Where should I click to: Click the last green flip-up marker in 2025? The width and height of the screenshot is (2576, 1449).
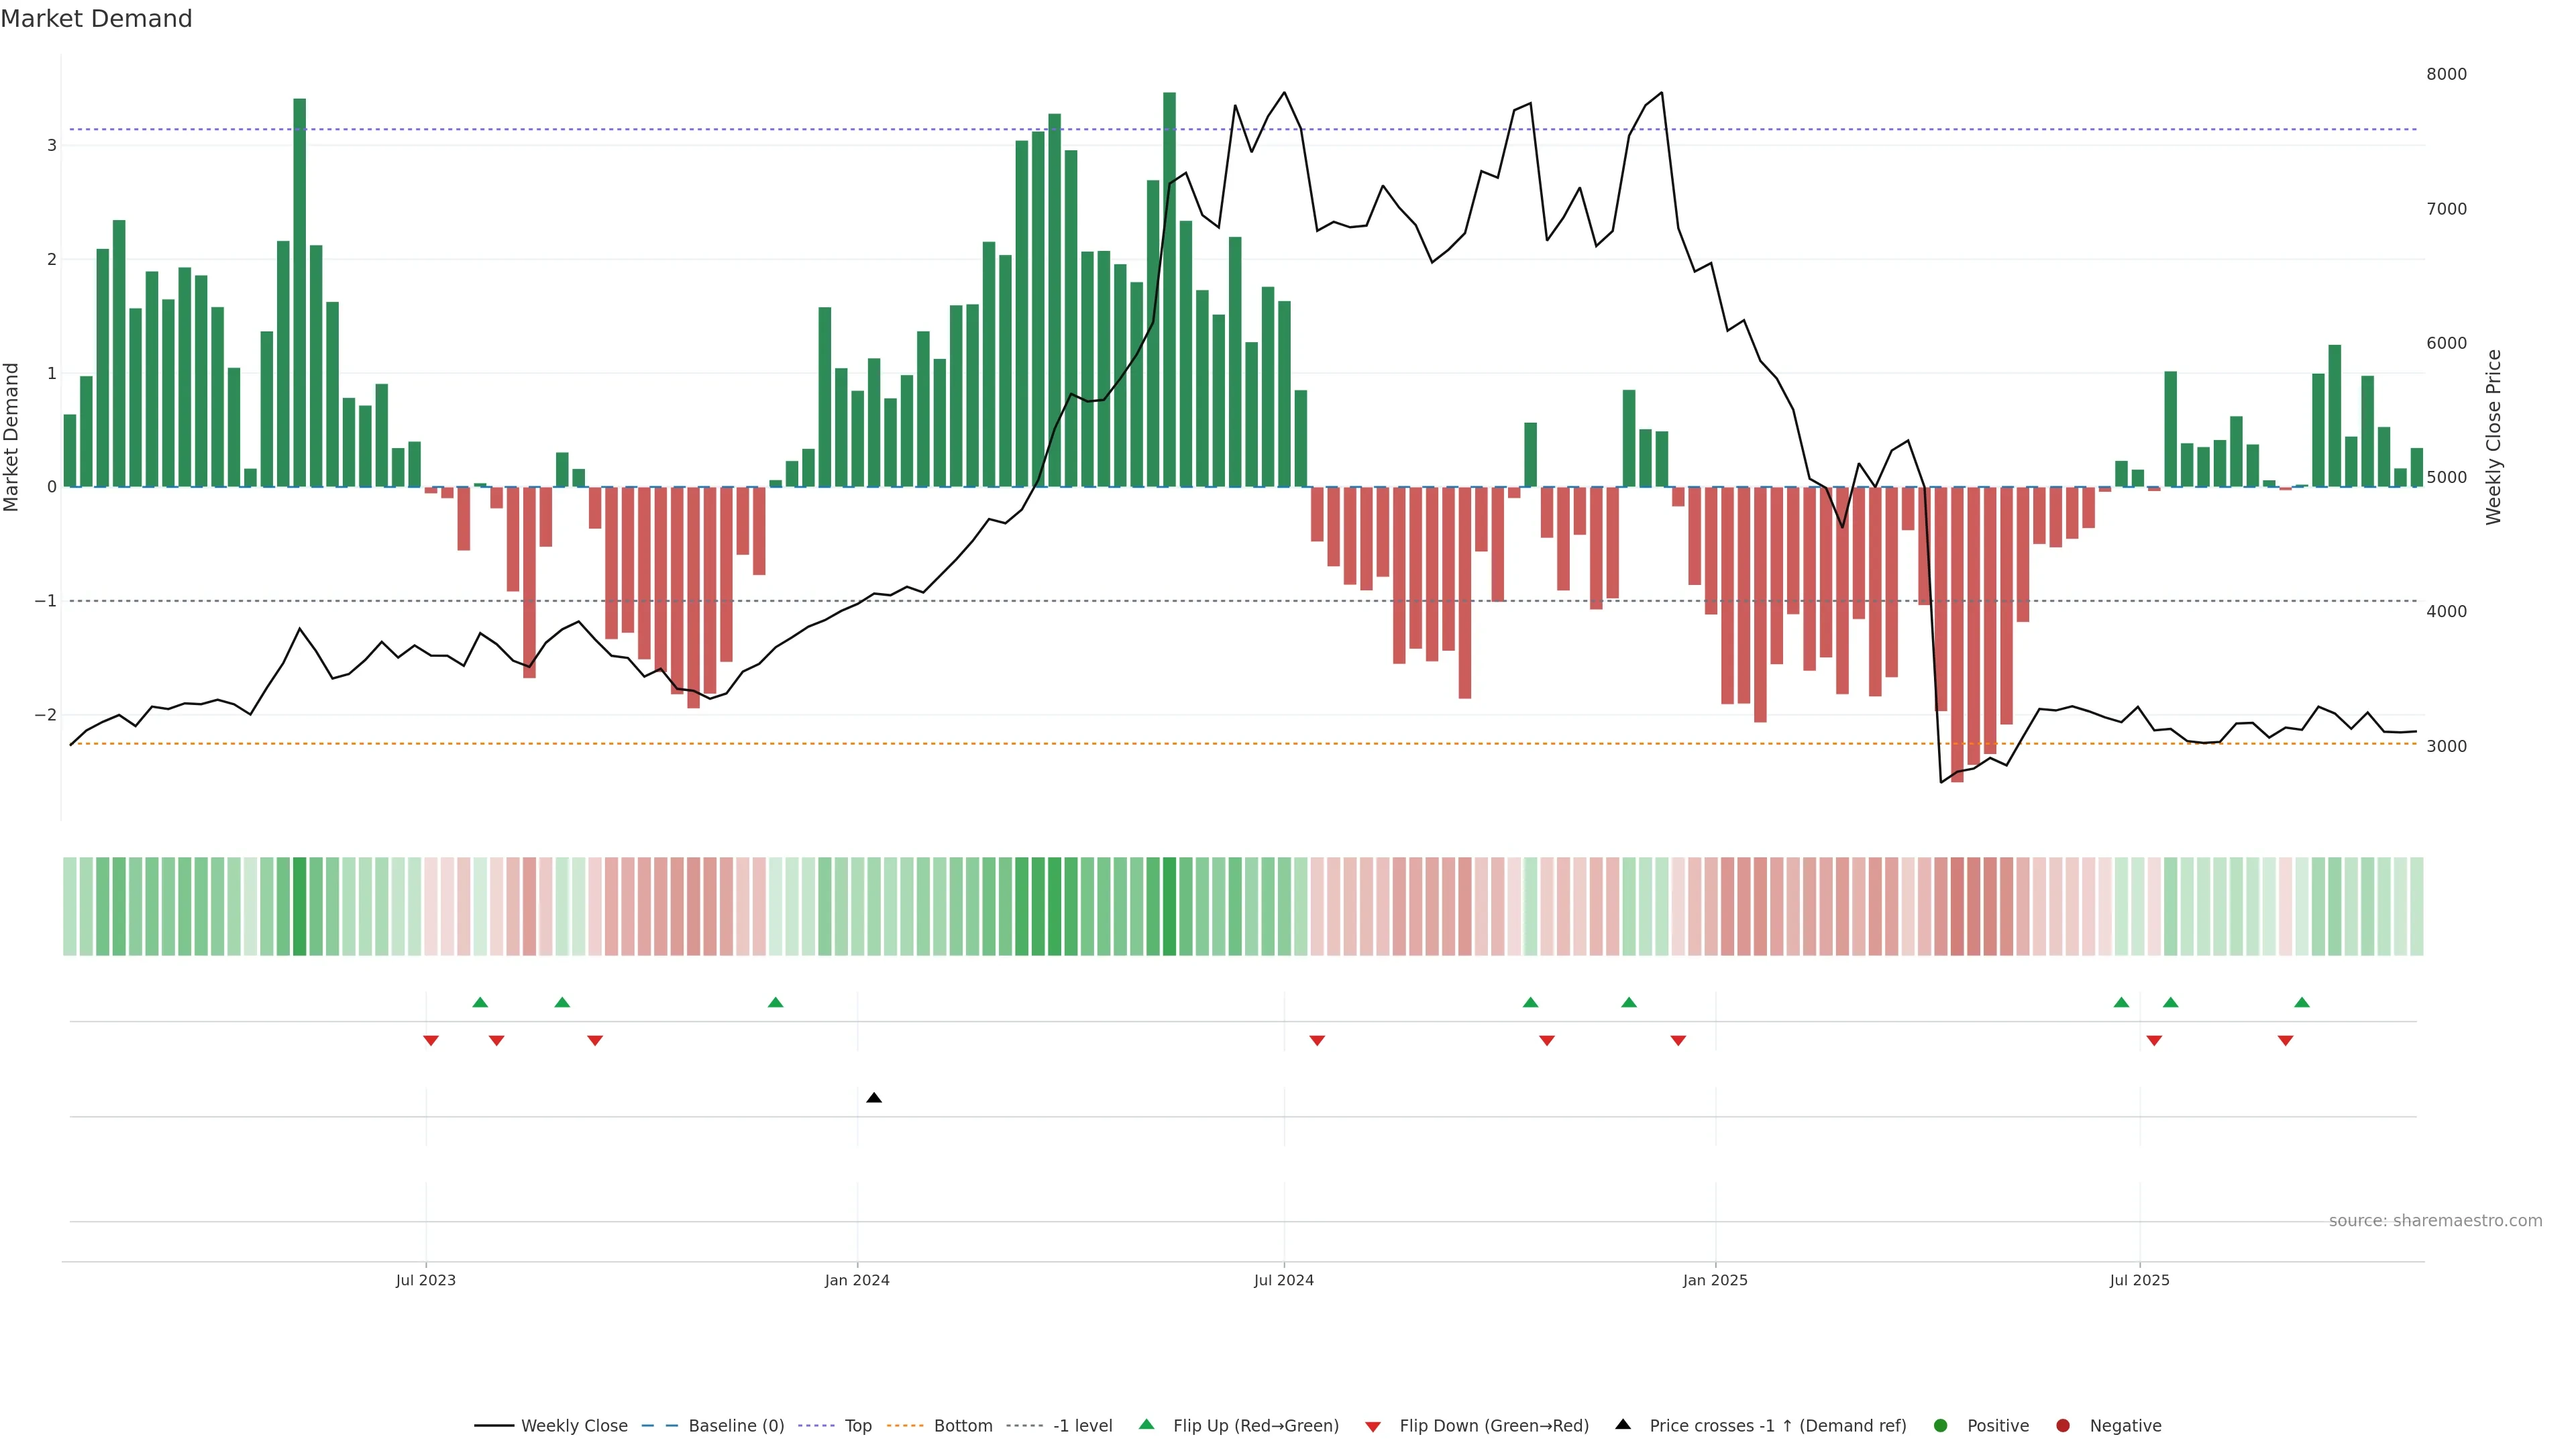coord(2302,1002)
